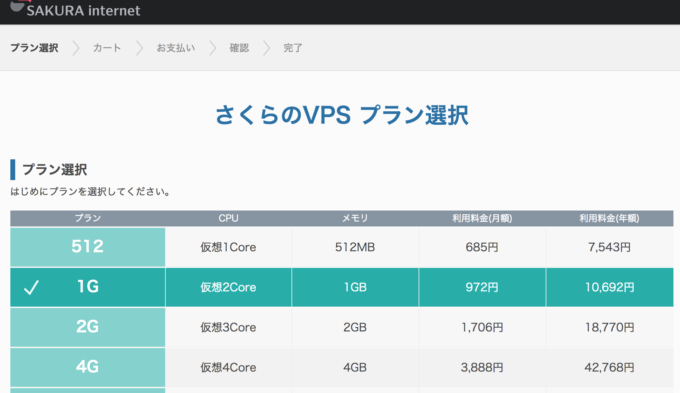Click the 利用料金(年額) column header
Image resolution: width=680 pixels, height=393 pixels.
609,218
